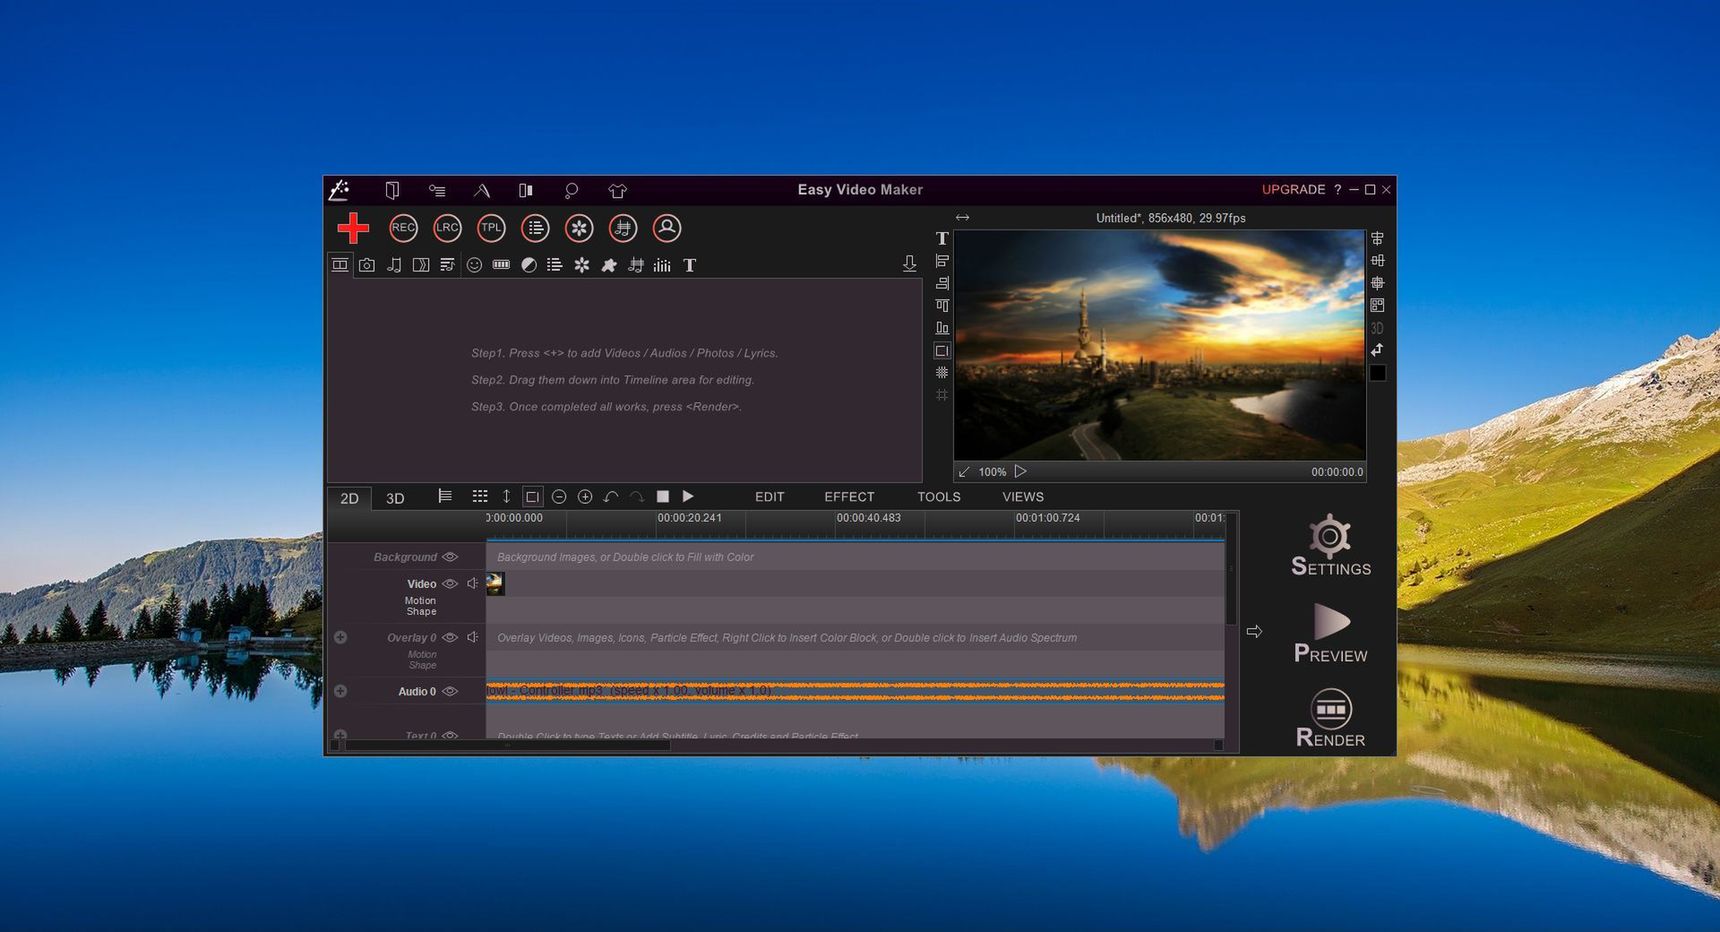Click the download arrow icon above media area
This screenshot has height=932, width=1720.
coord(909,263)
